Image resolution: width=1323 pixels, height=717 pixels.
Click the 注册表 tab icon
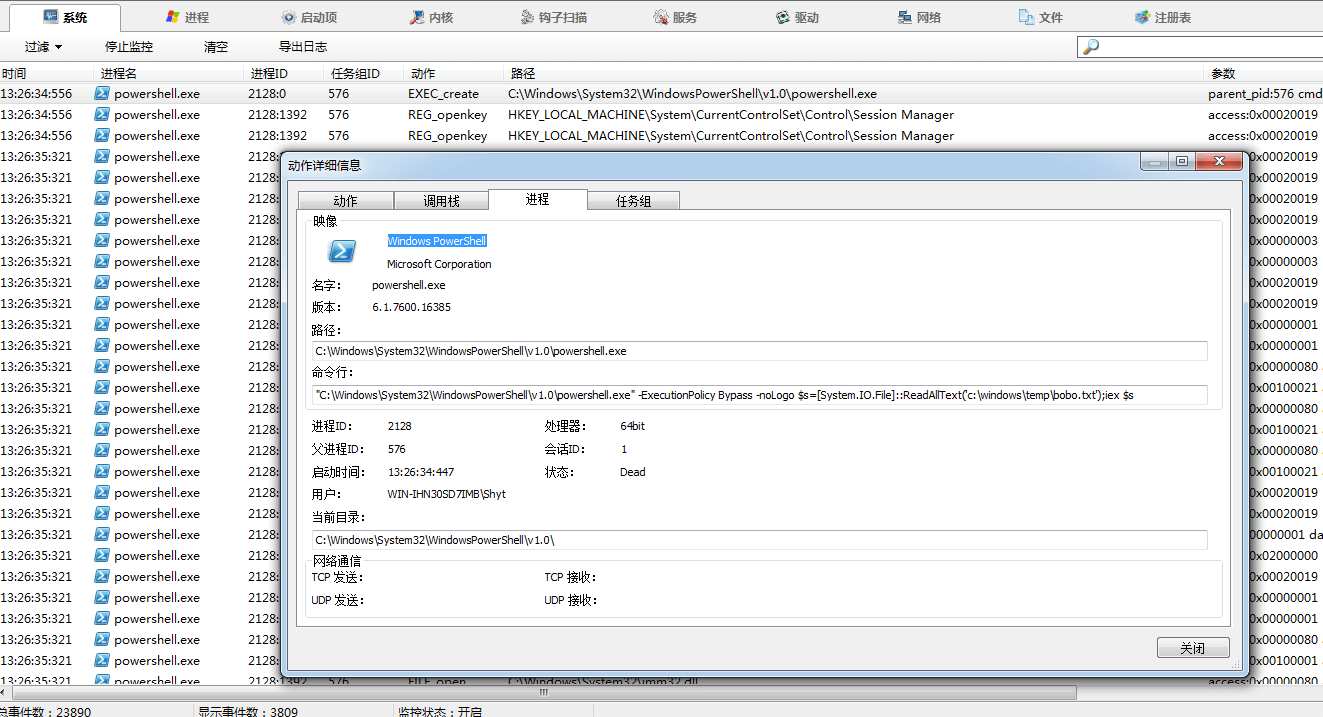coord(1143,17)
